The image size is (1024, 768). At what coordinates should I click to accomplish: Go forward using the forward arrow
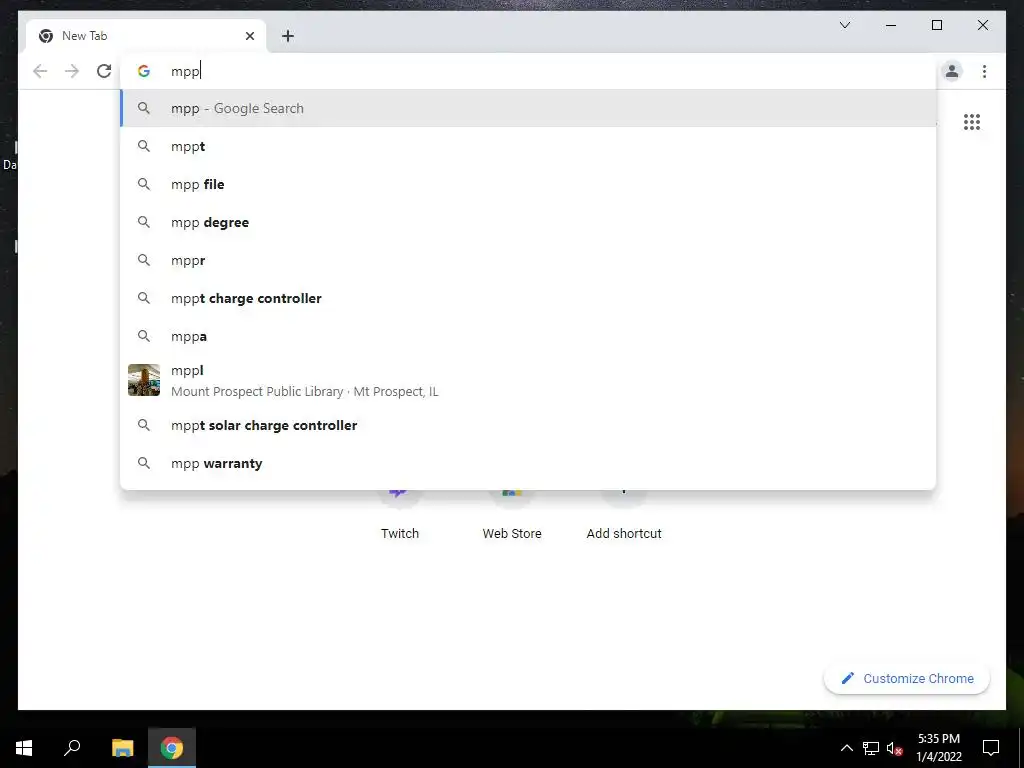72,71
